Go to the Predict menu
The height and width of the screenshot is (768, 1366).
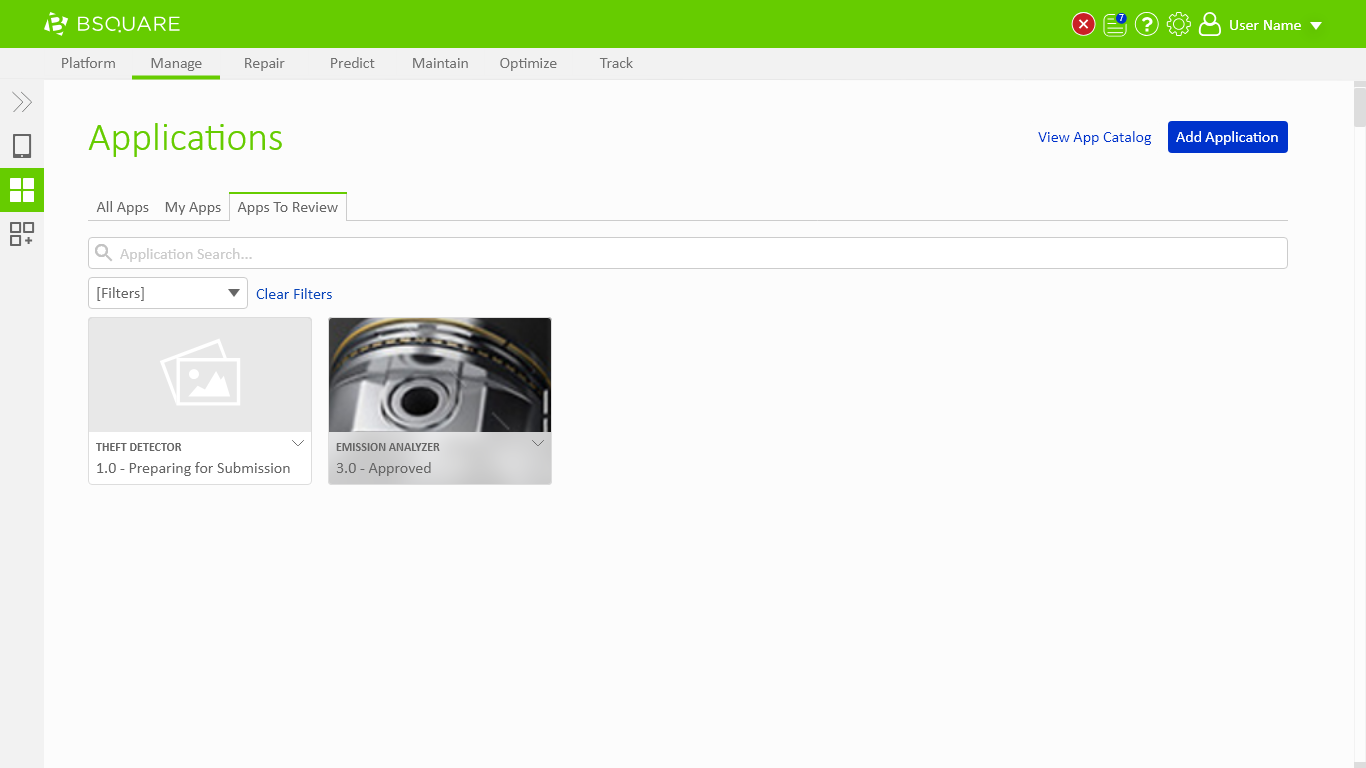click(x=352, y=63)
